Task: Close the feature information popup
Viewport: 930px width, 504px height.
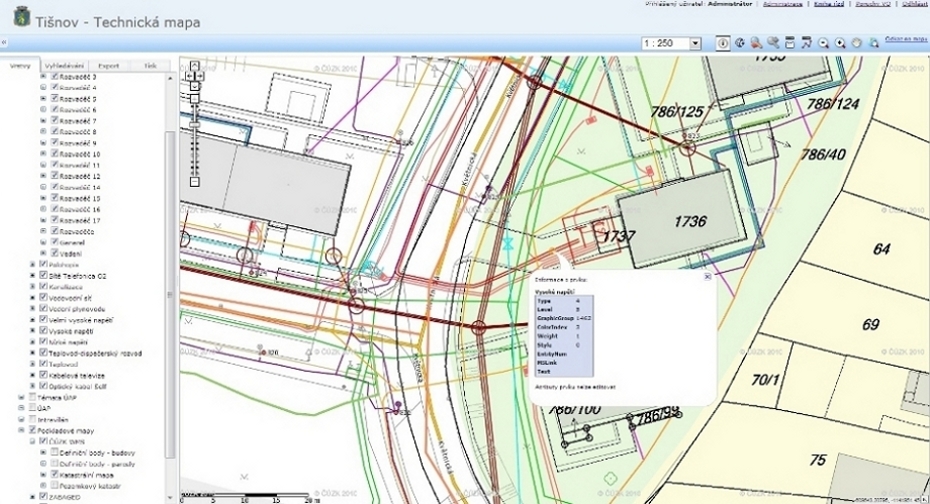Action: 707,277
